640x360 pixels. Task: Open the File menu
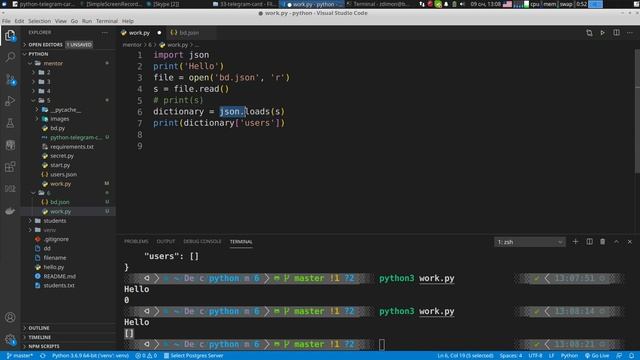click(x=6, y=21)
